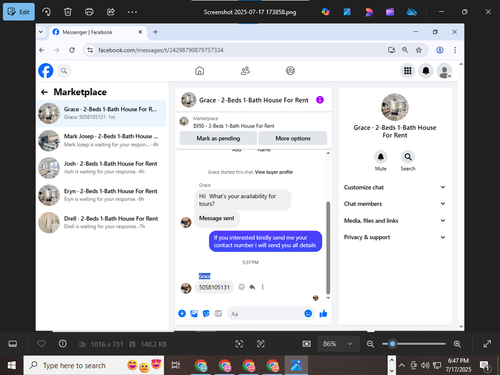Toggle the favorite heart in Photos

pyautogui.click(x=41, y=344)
